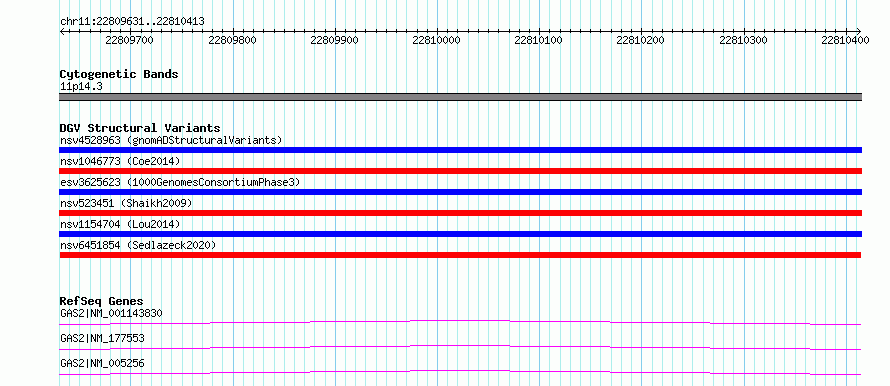The width and height of the screenshot is (890, 386).
Task: Click the blue bar under nsv4528963
Action: 460,150
